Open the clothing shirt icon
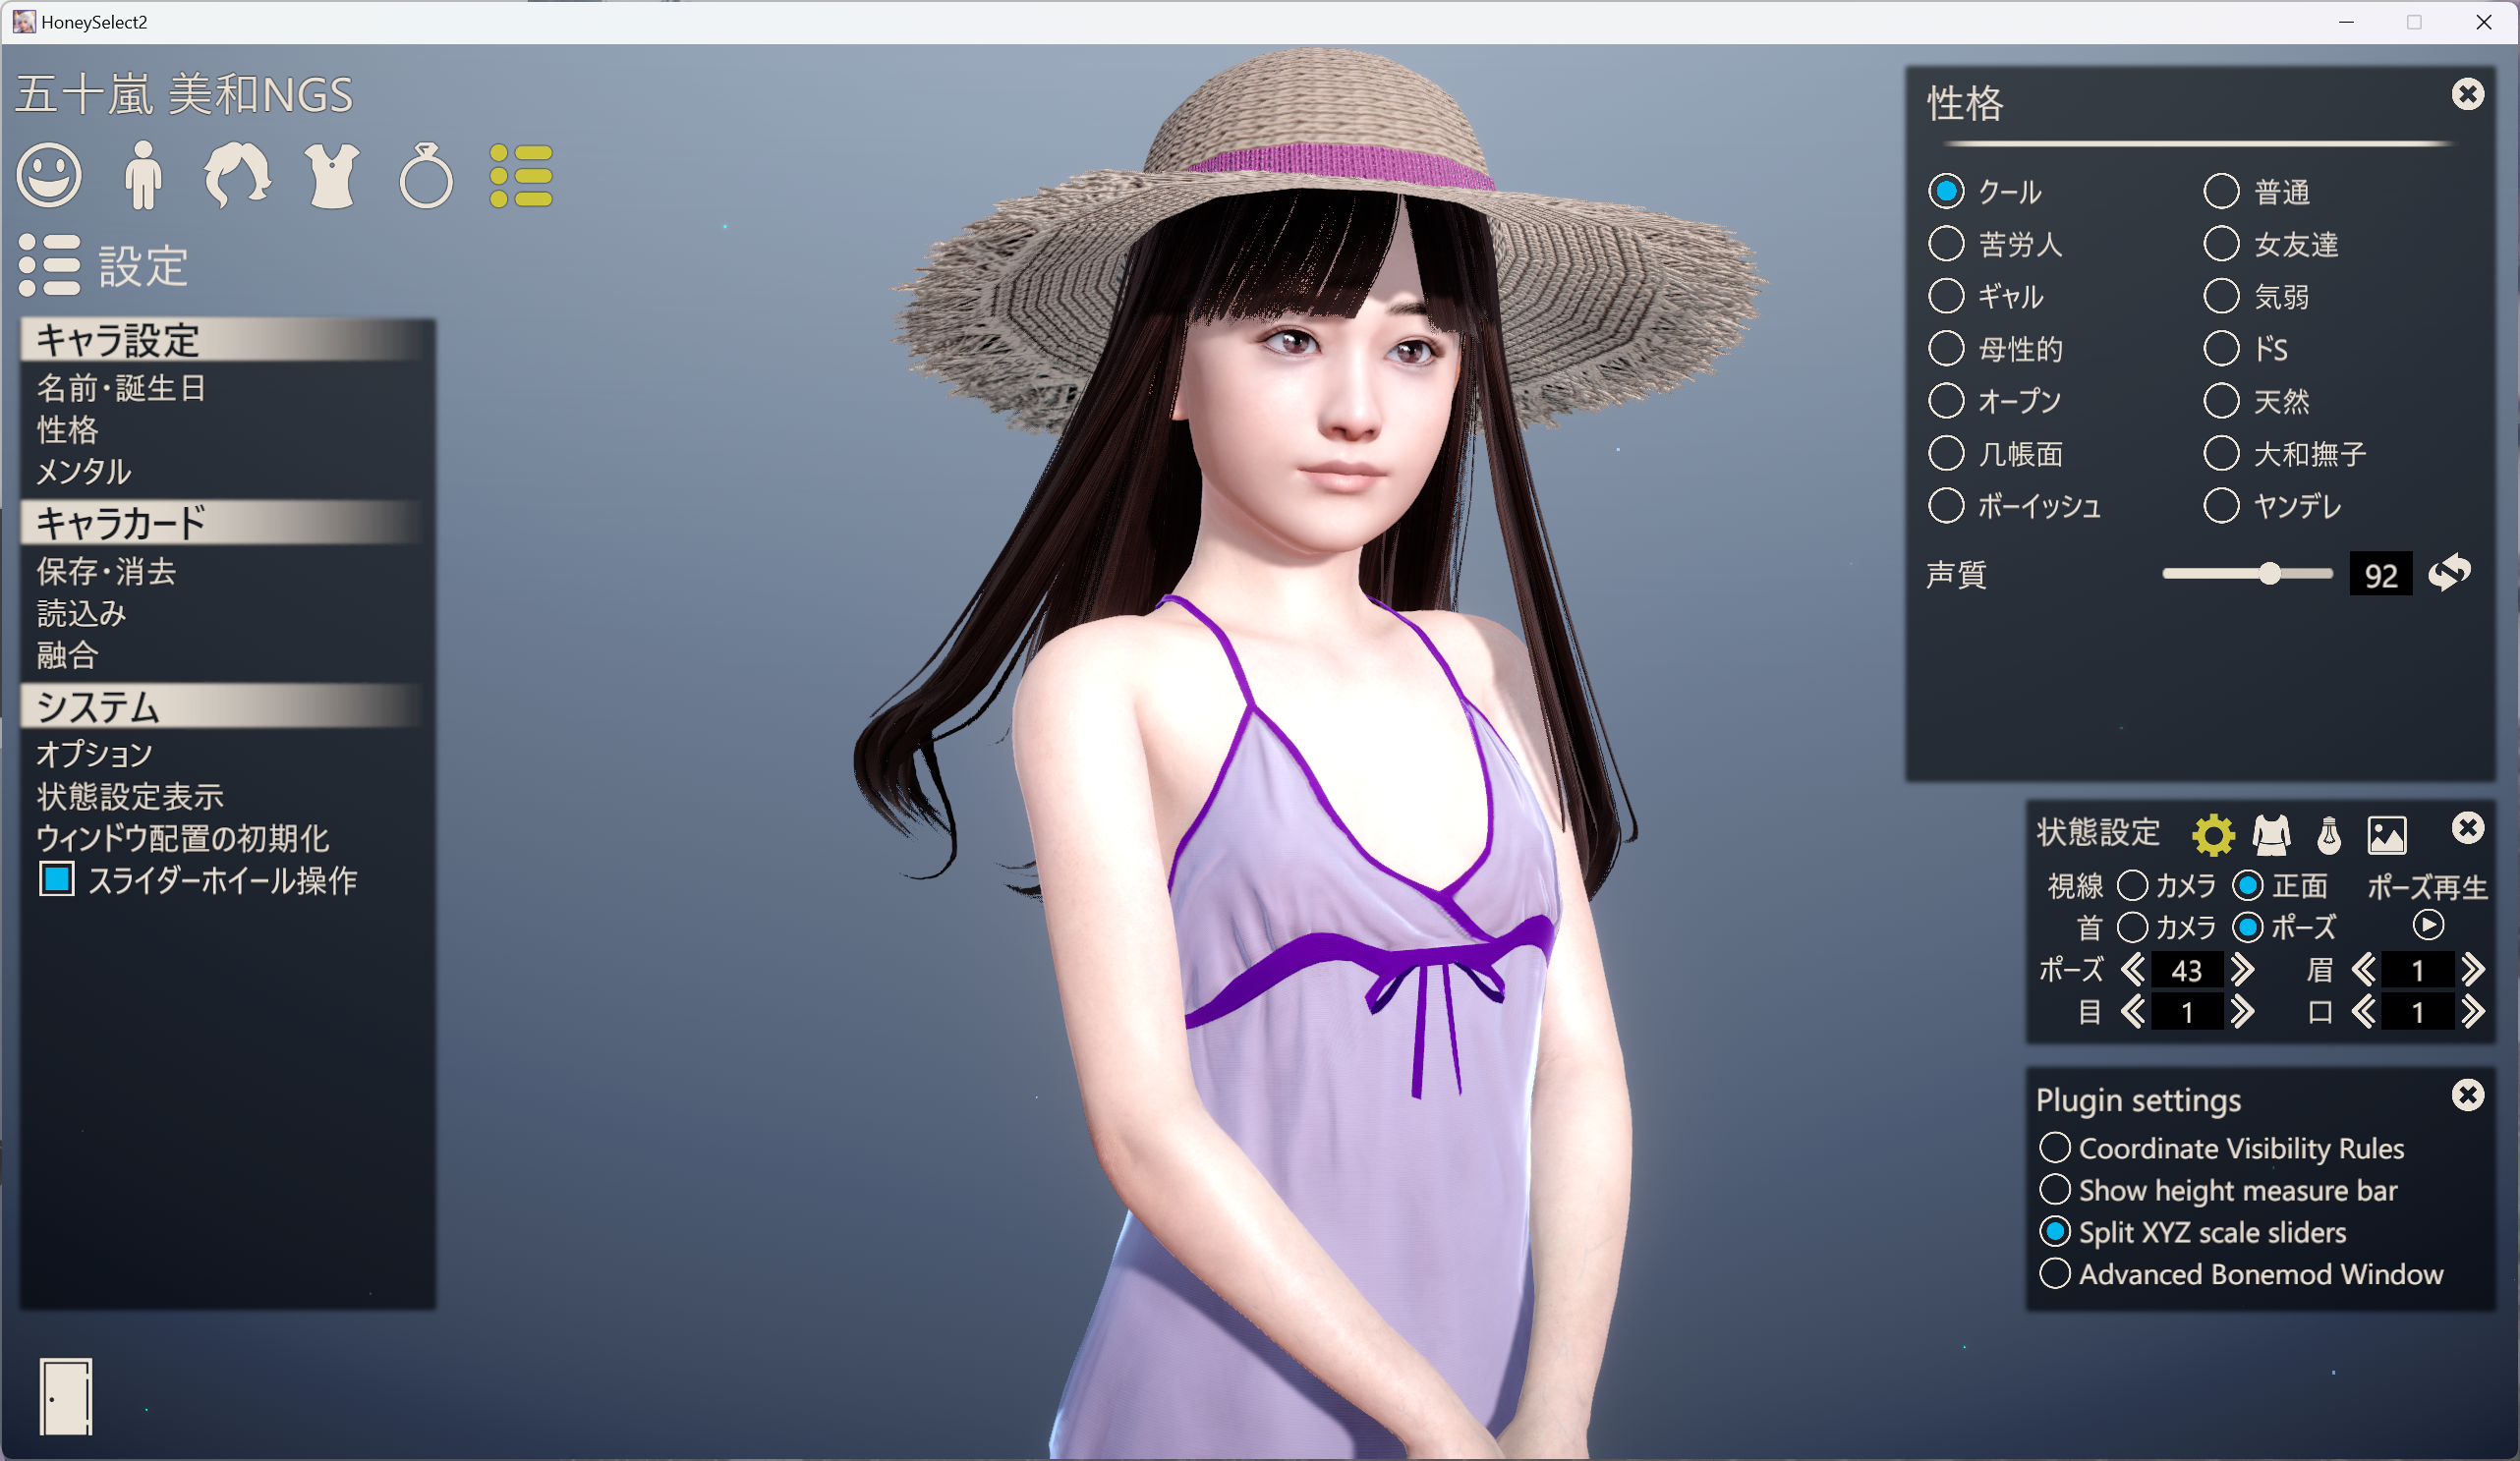Image resolution: width=2520 pixels, height=1461 pixels. point(332,175)
